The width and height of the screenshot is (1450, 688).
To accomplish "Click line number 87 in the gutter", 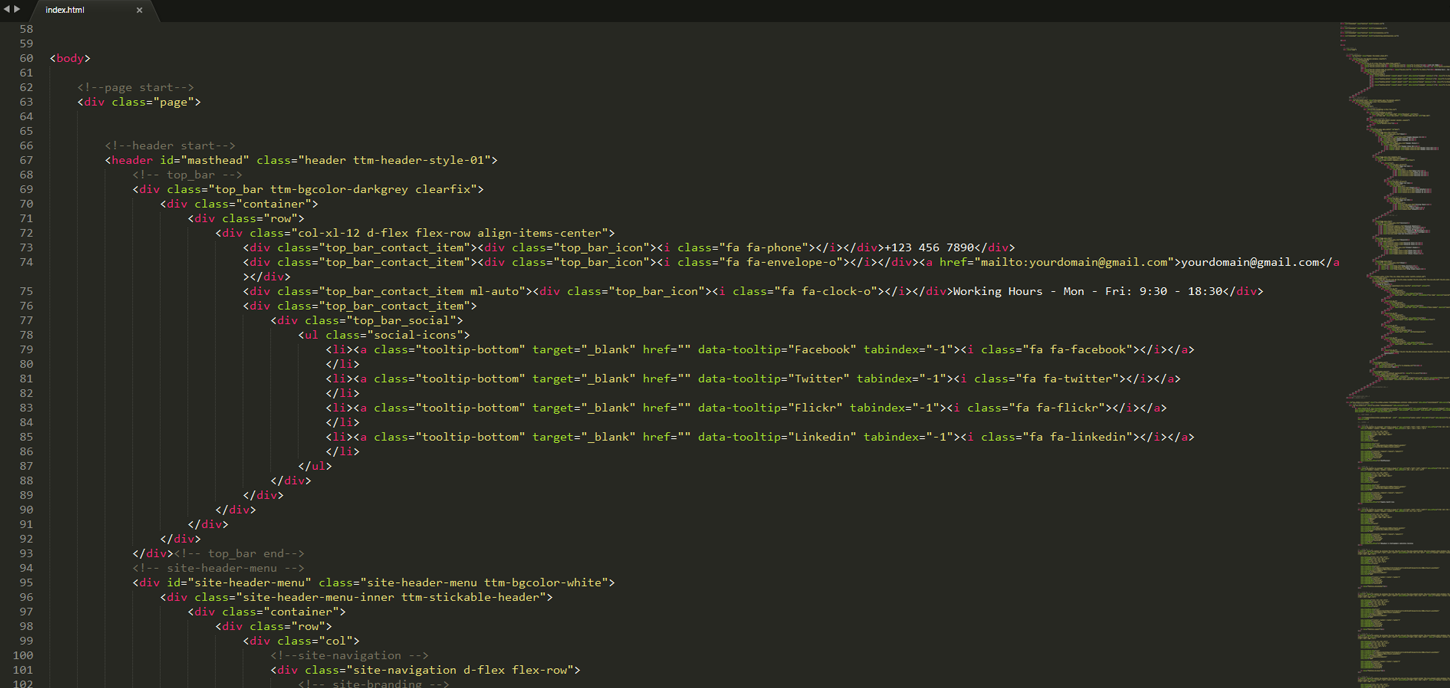I will [x=26, y=466].
